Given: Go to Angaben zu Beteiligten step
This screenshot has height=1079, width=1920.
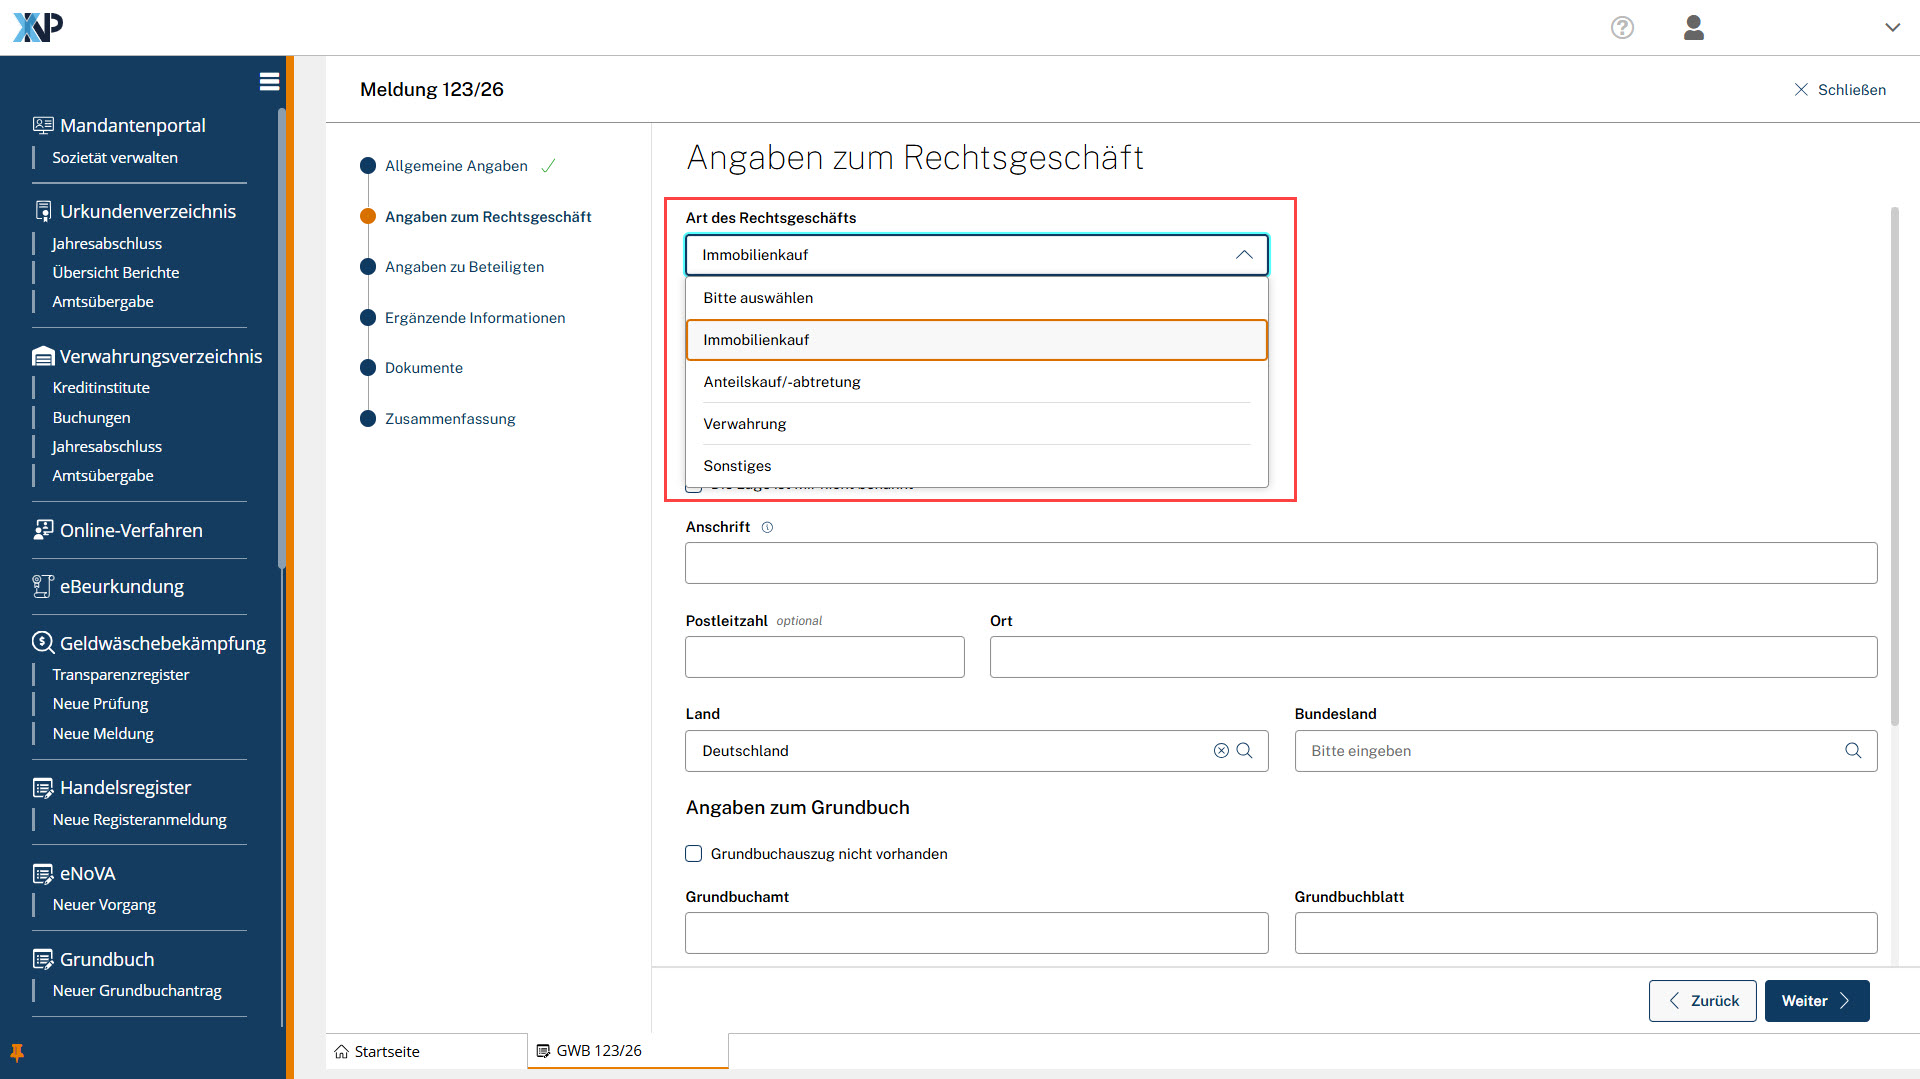Looking at the screenshot, I should point(464,267).
